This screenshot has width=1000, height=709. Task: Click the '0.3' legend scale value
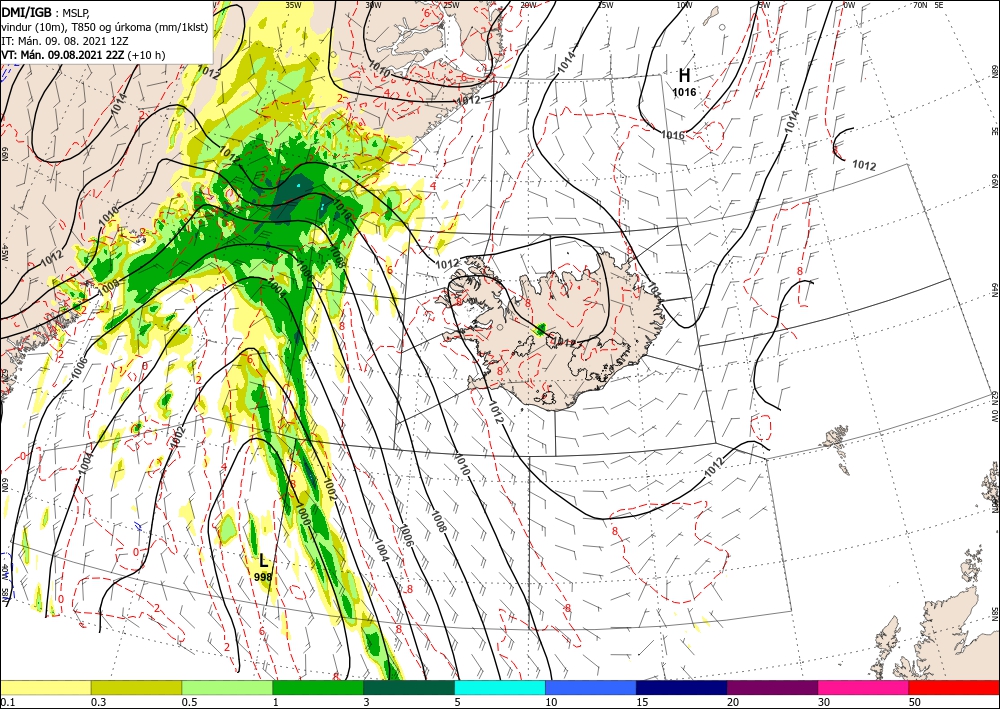(x=98, y=702)
